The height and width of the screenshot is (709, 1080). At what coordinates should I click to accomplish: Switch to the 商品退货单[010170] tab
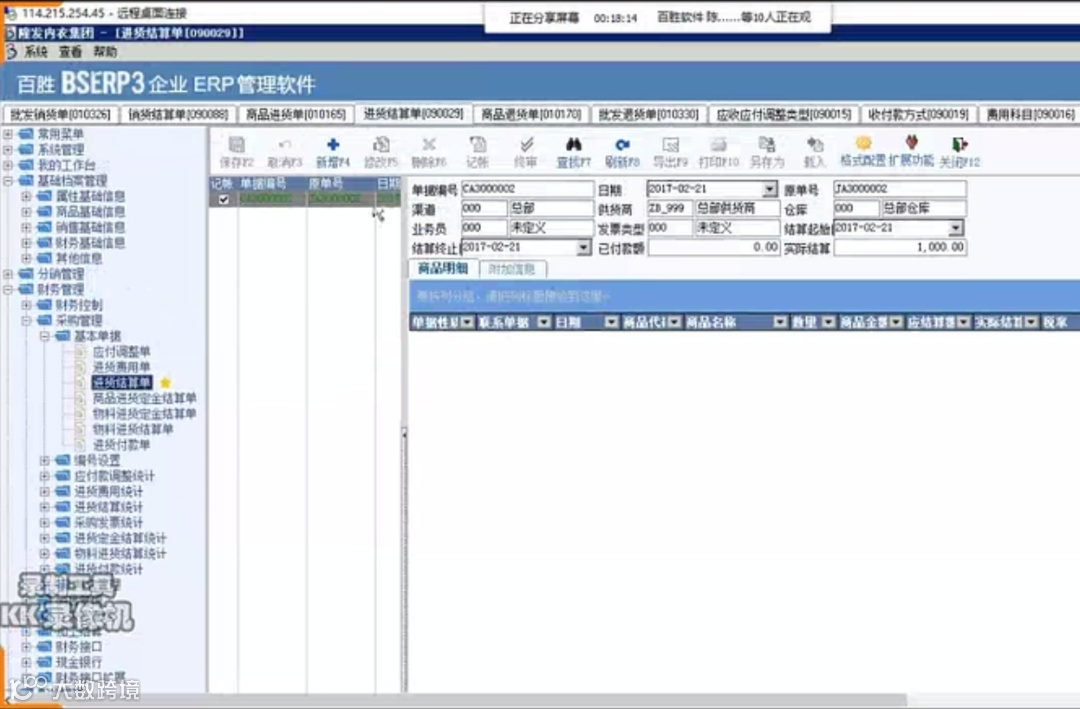531,114
